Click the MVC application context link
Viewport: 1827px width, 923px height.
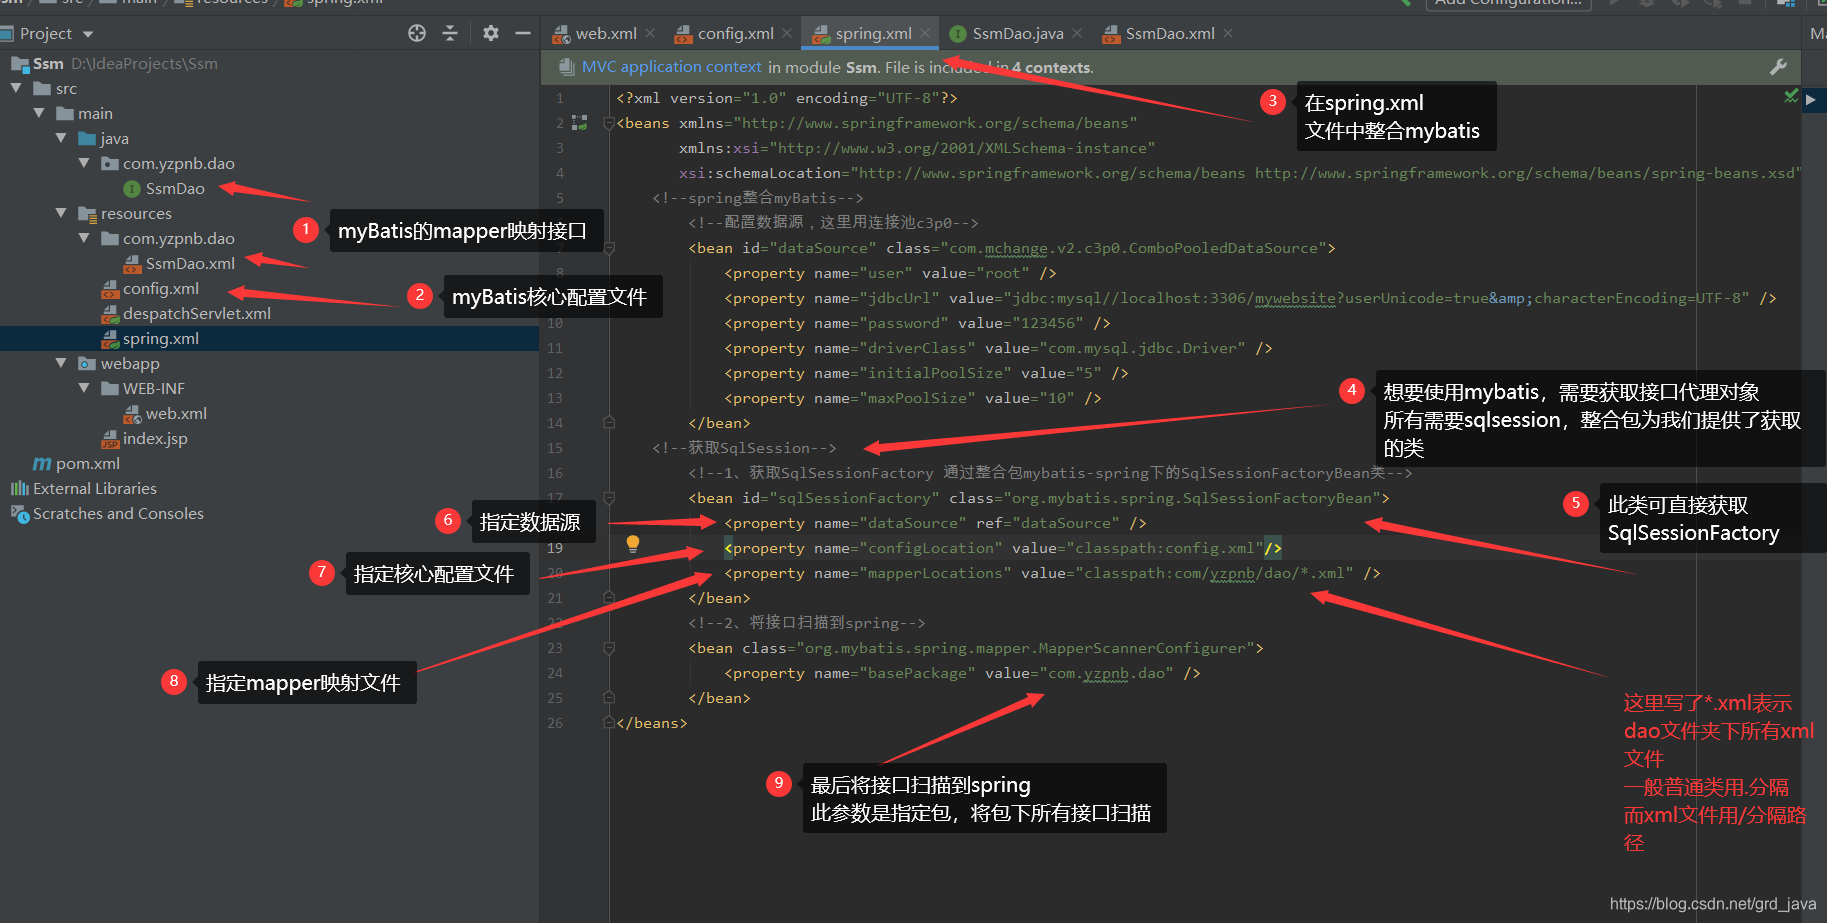(672, 67)
